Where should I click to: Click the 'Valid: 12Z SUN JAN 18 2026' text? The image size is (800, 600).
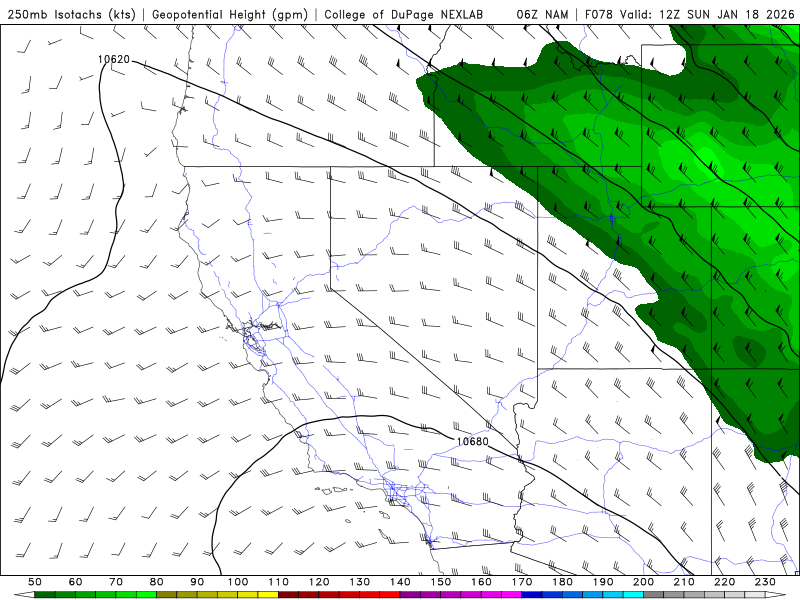pyautogui.click(x=709, y=14)
